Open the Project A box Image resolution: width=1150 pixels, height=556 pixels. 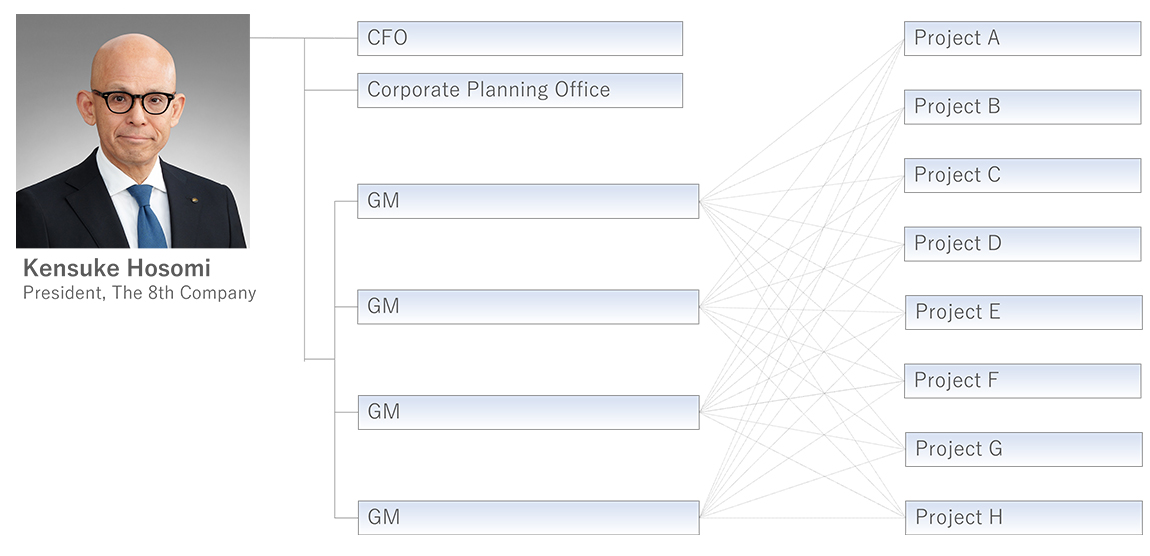pyautogui.click(x=1022, y=38)
